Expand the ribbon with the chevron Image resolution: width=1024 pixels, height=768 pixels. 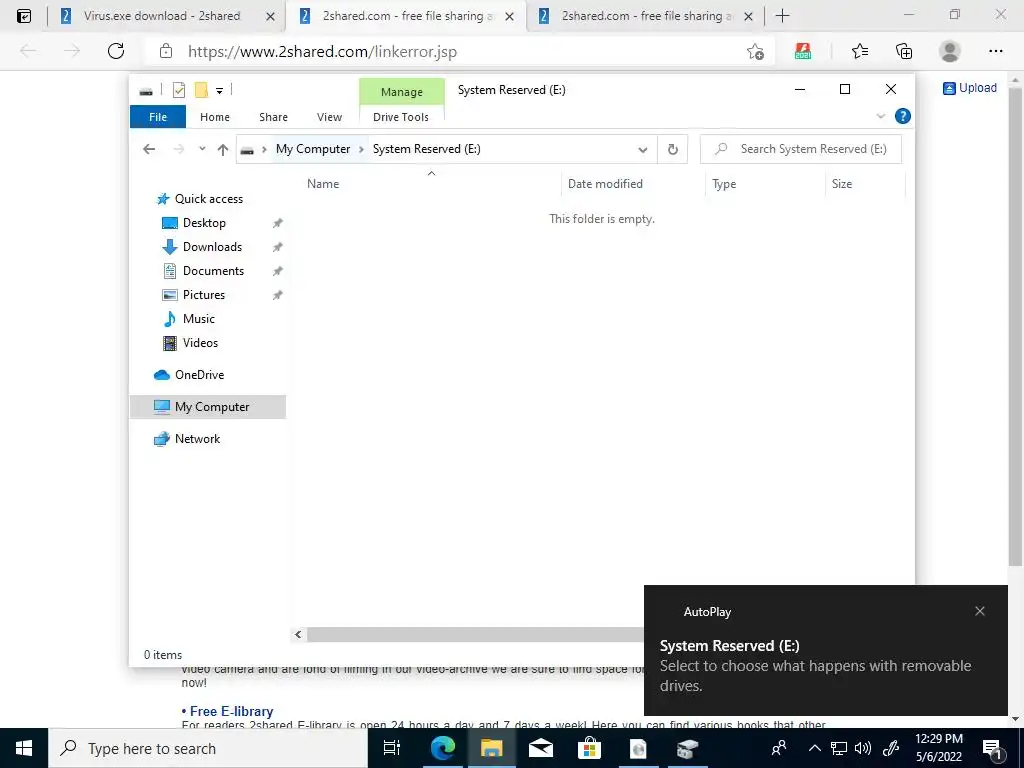(x=880, y=116)
